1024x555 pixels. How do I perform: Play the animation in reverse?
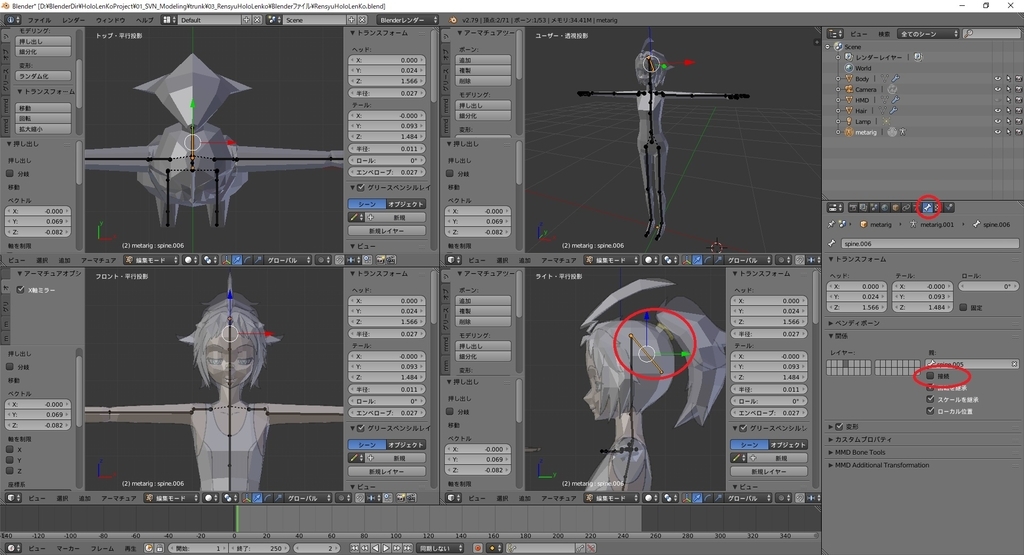(x=376, y=548)
